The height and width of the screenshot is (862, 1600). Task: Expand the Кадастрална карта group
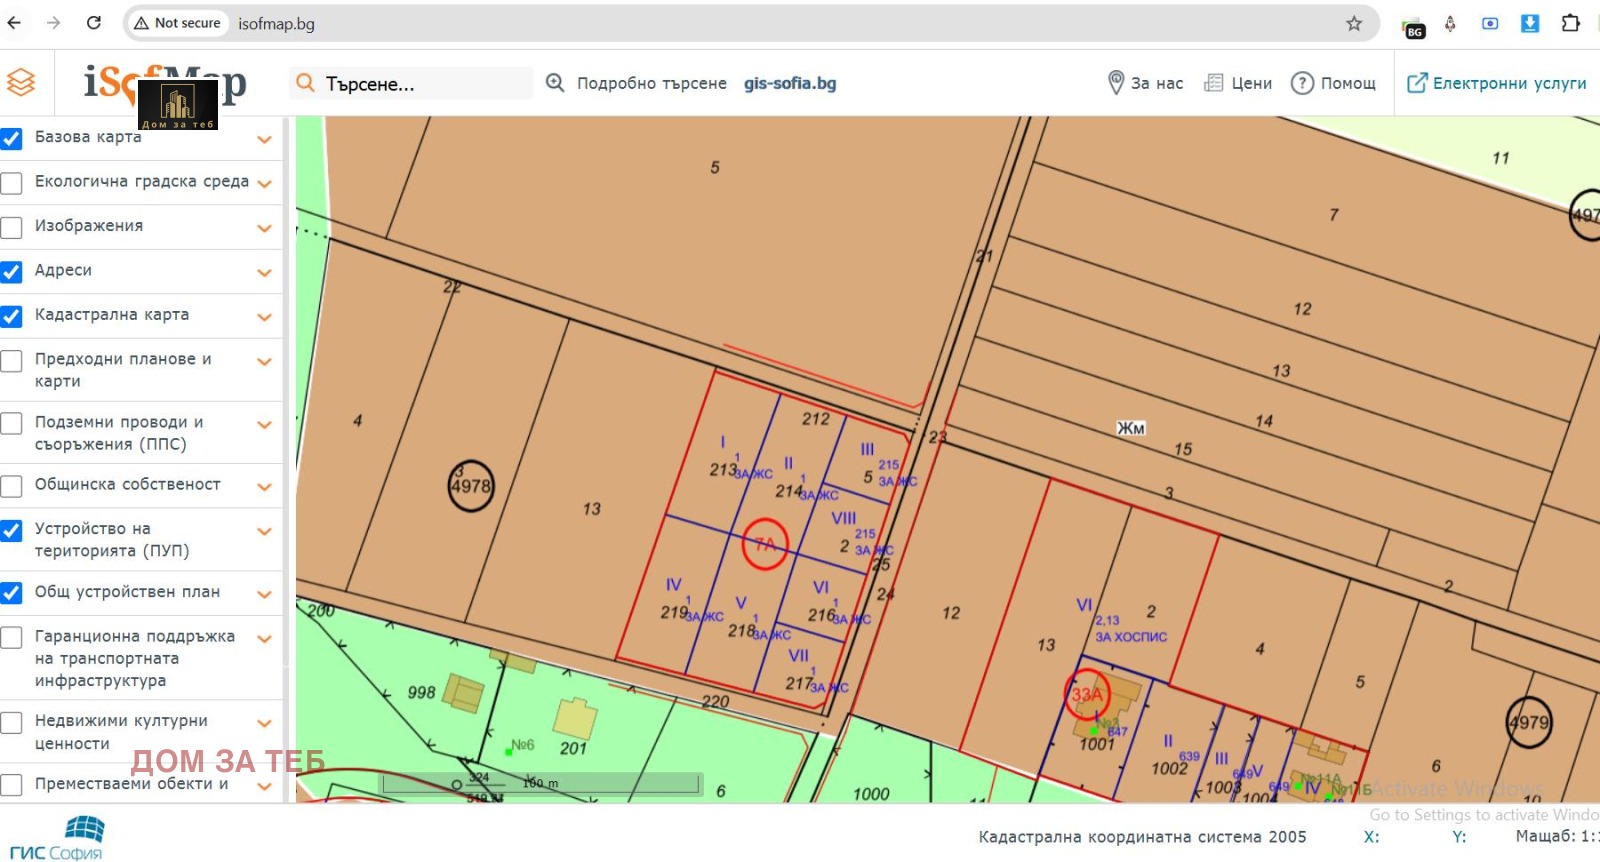[x=264, y=317]
